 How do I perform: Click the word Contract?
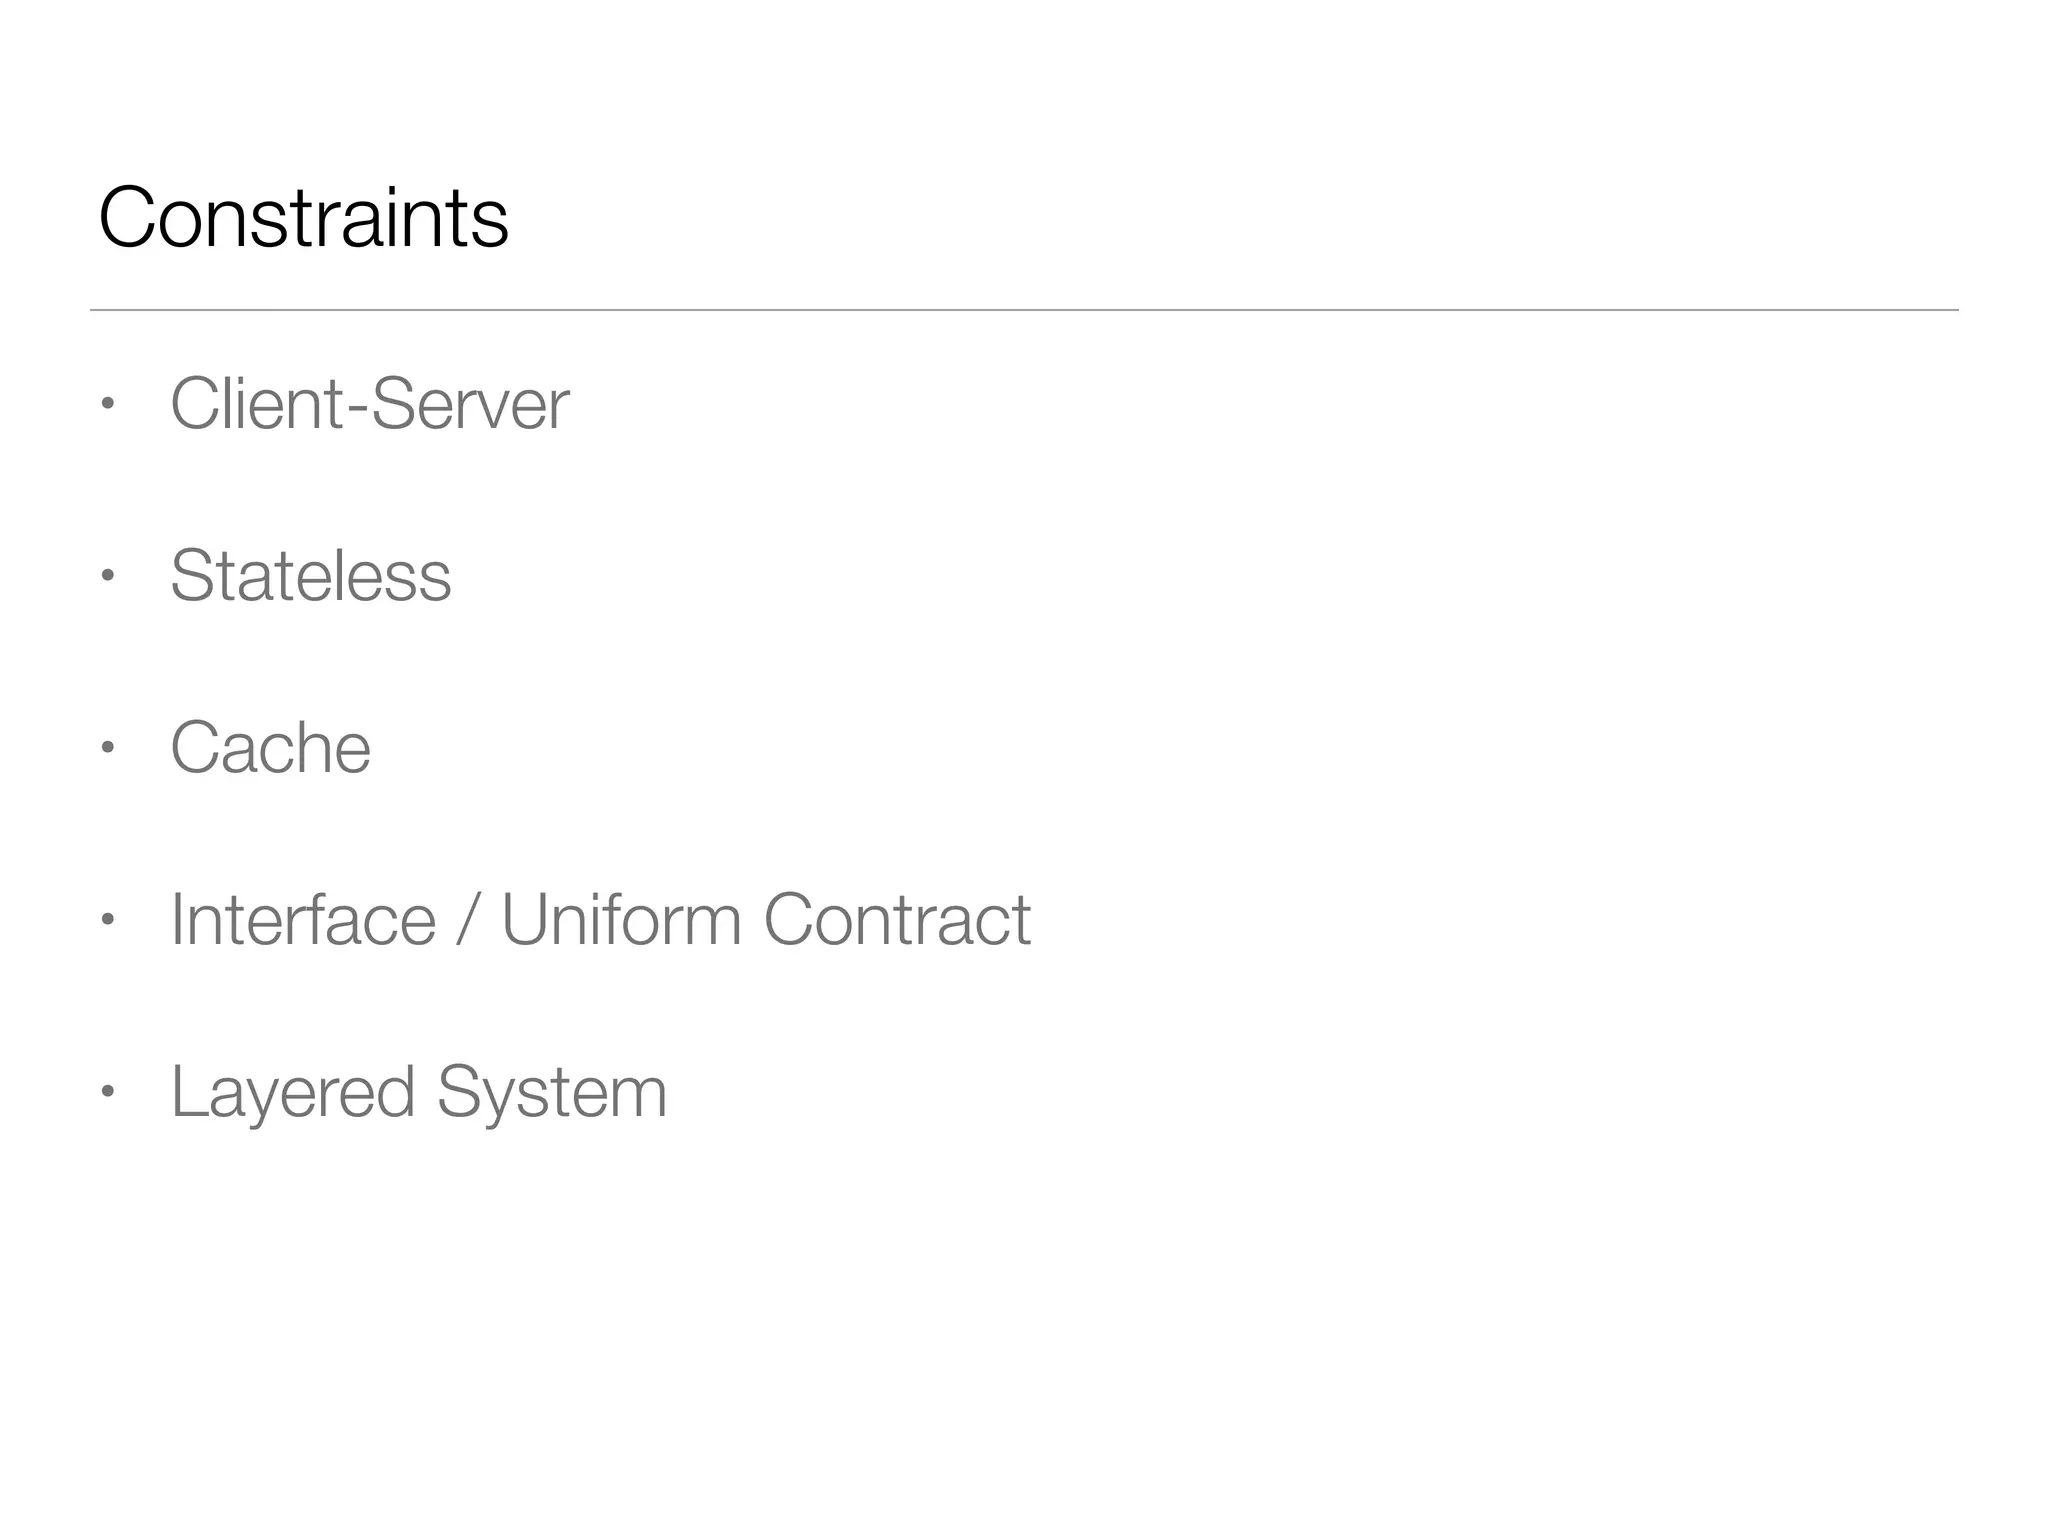tap(897, 920)
